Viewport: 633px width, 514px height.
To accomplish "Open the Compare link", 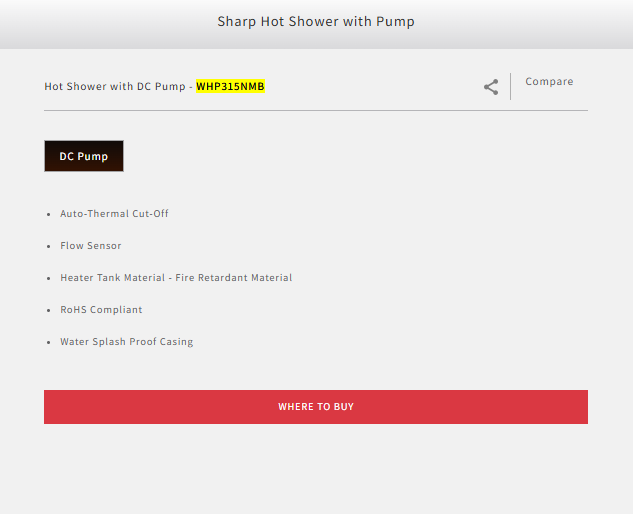I will [549, 82].
